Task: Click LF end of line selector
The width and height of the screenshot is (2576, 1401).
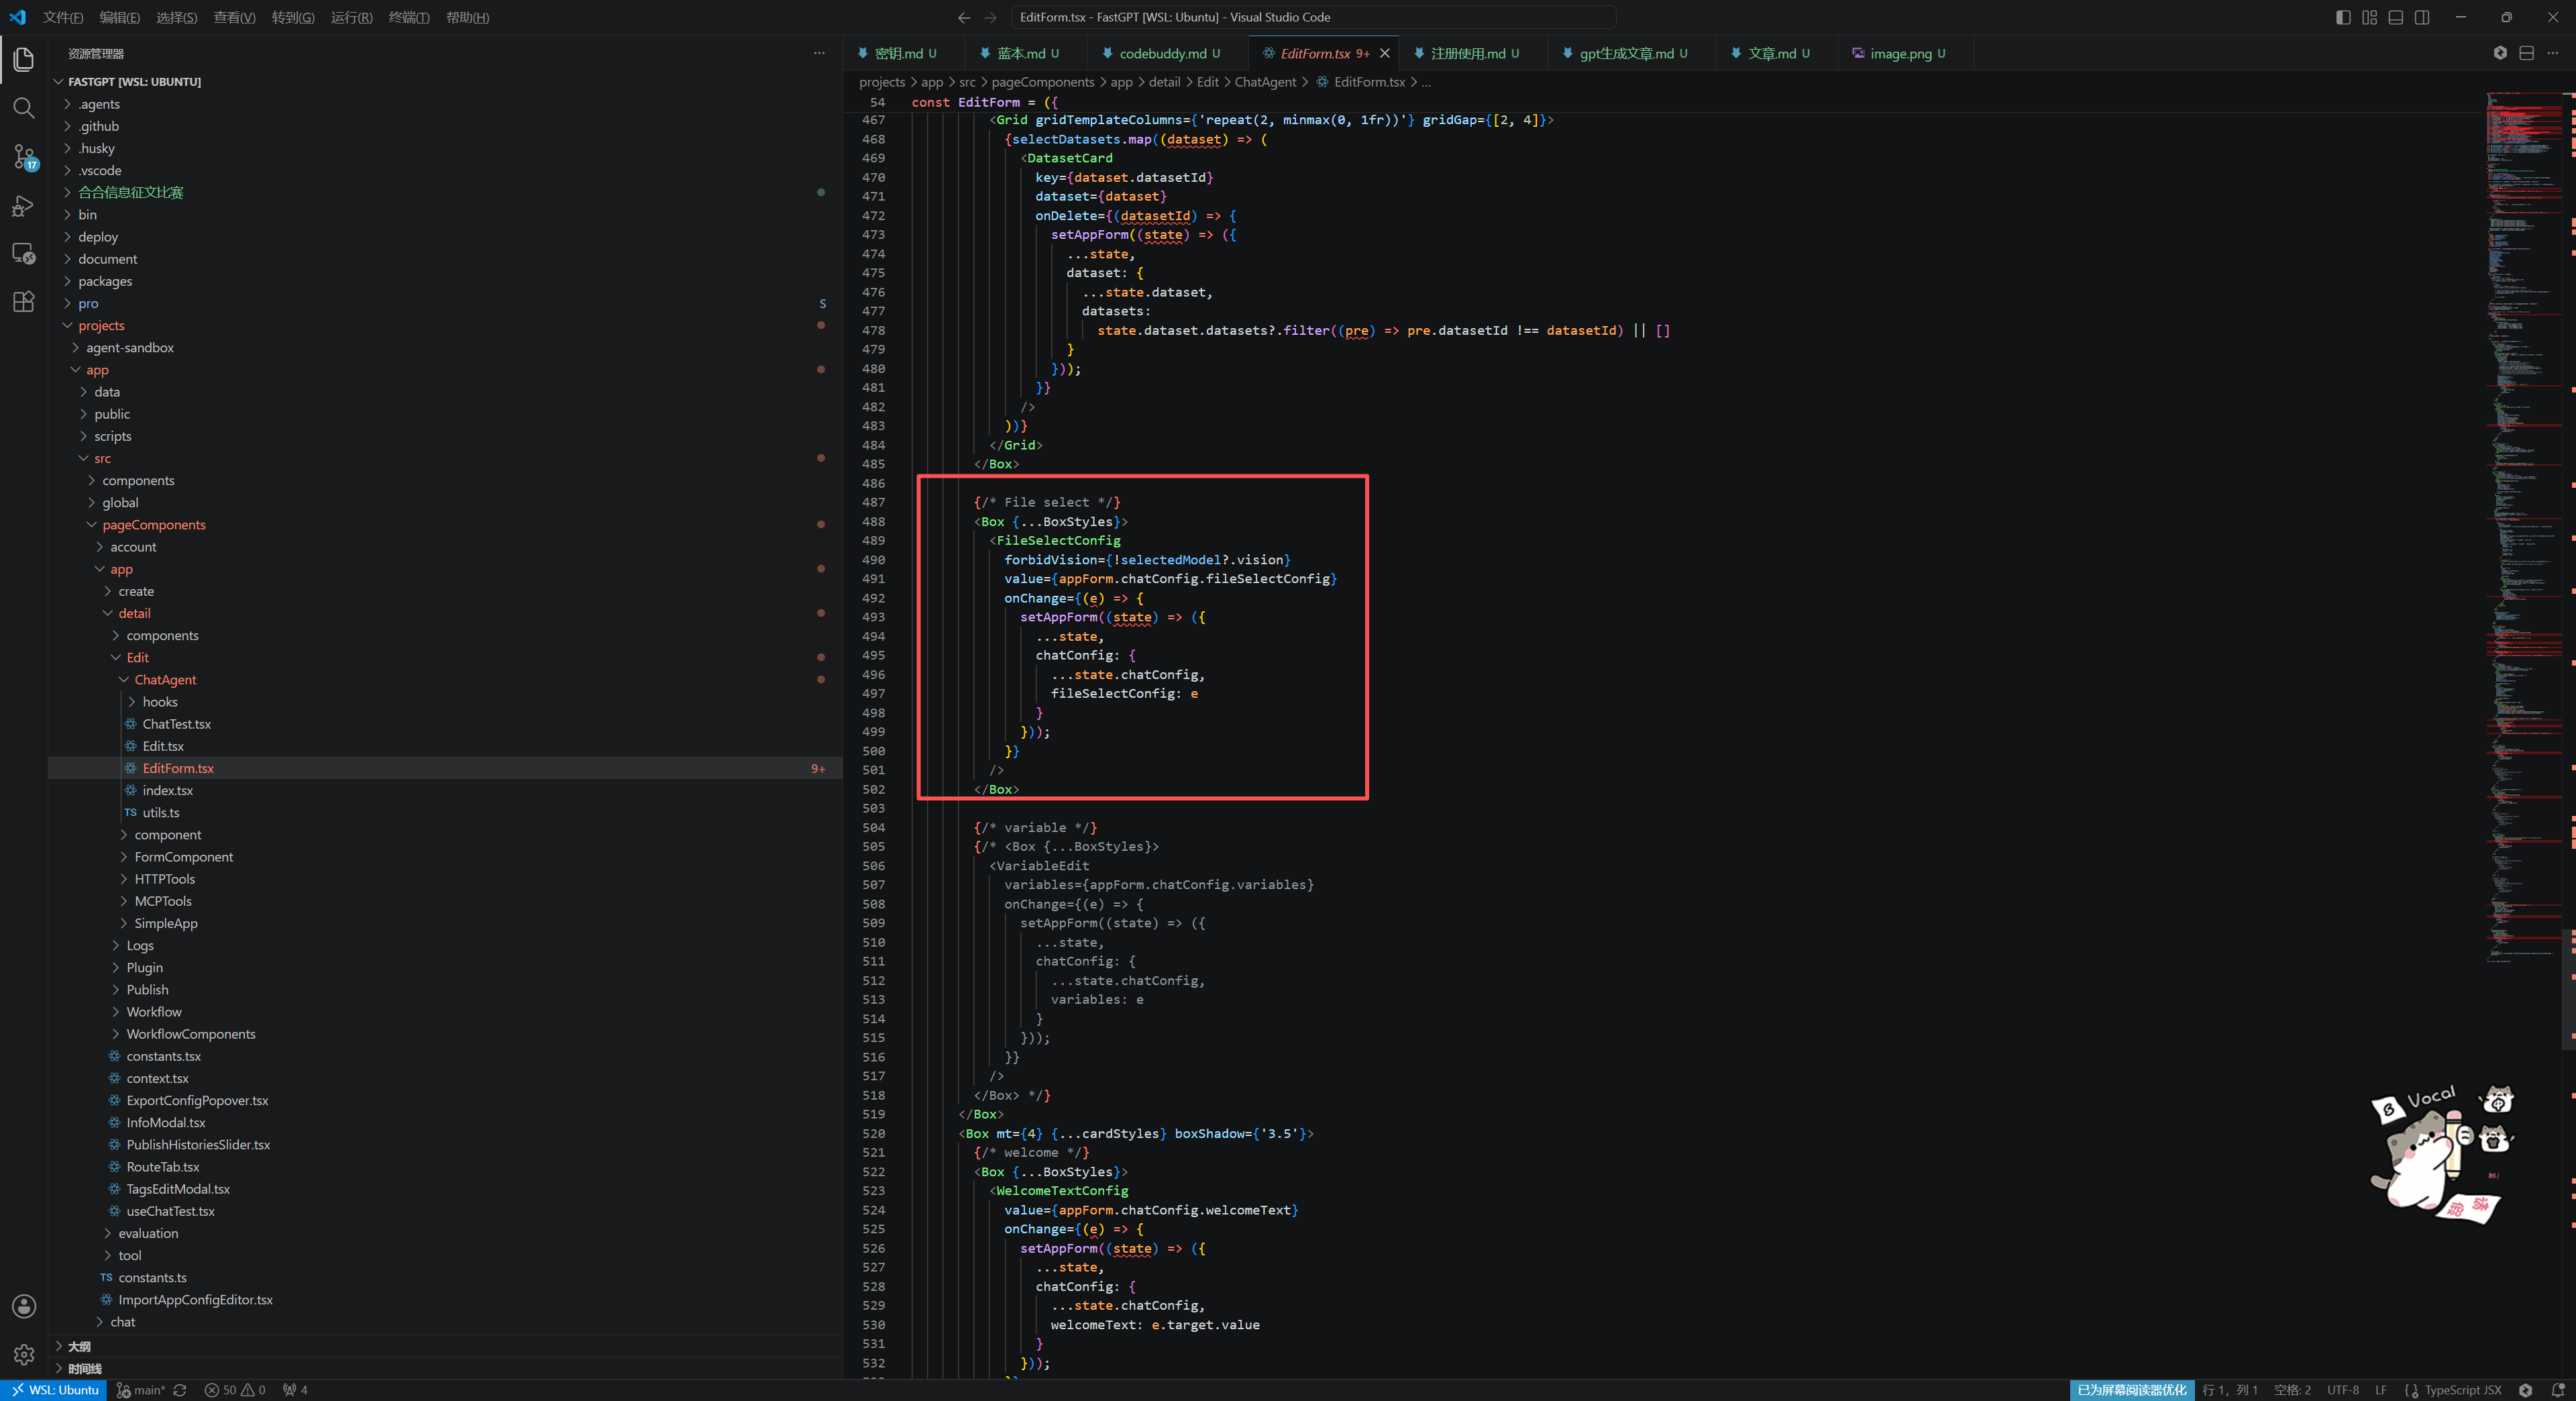Action: pos(2380,1390)
